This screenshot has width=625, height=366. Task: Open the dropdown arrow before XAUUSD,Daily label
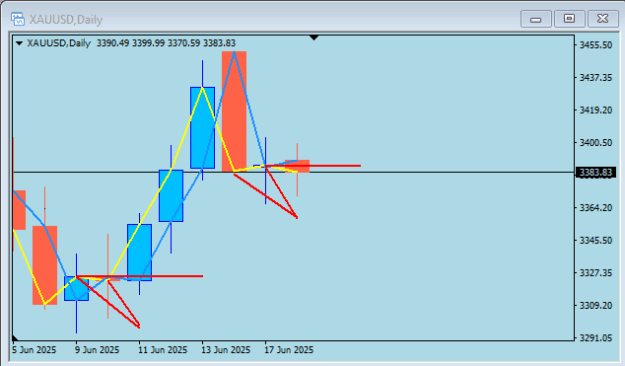(x=19, y=43)
